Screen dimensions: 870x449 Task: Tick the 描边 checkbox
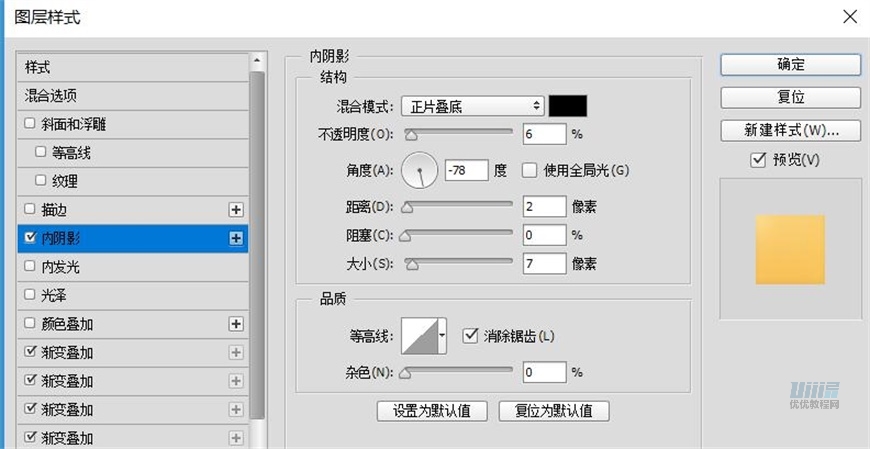click(29, 209)
